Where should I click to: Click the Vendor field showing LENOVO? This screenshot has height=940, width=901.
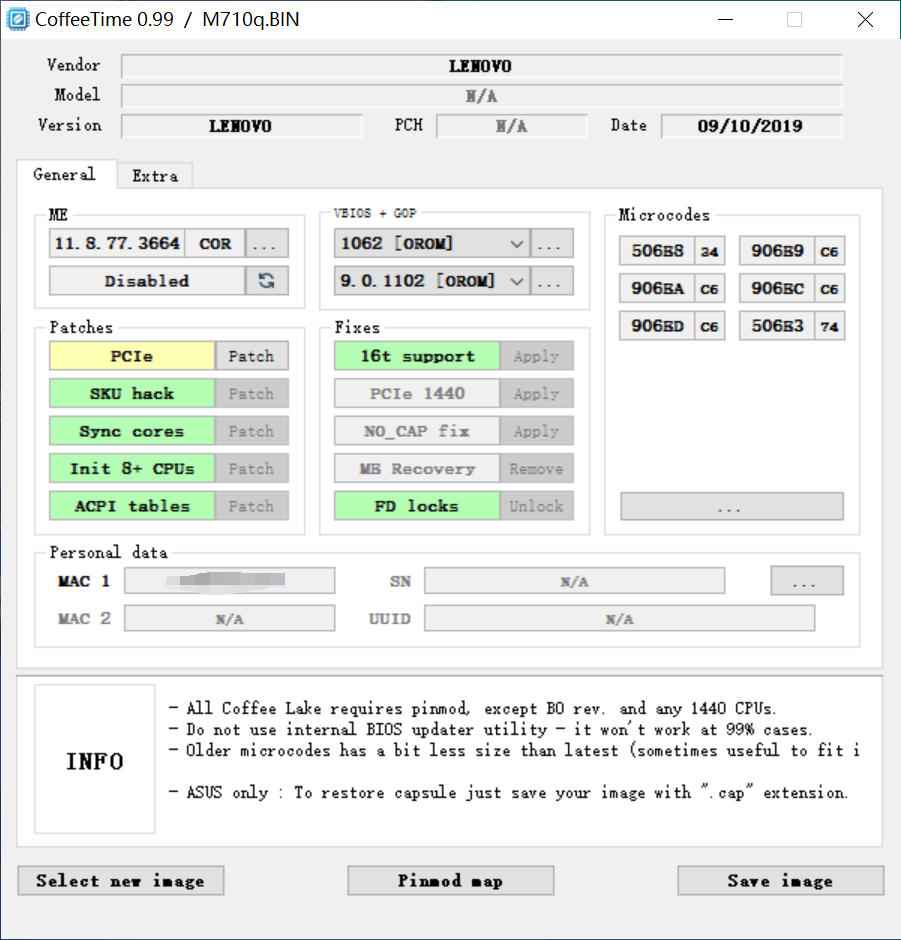tap(481, 66)
